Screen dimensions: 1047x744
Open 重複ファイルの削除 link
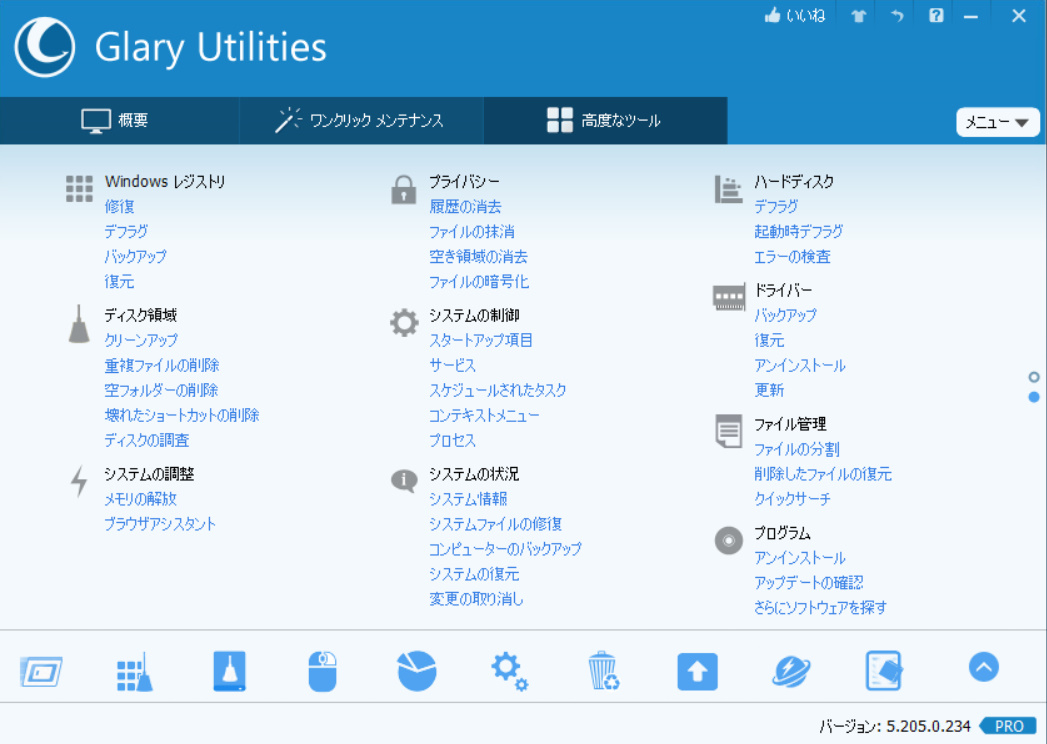point(162,365)
